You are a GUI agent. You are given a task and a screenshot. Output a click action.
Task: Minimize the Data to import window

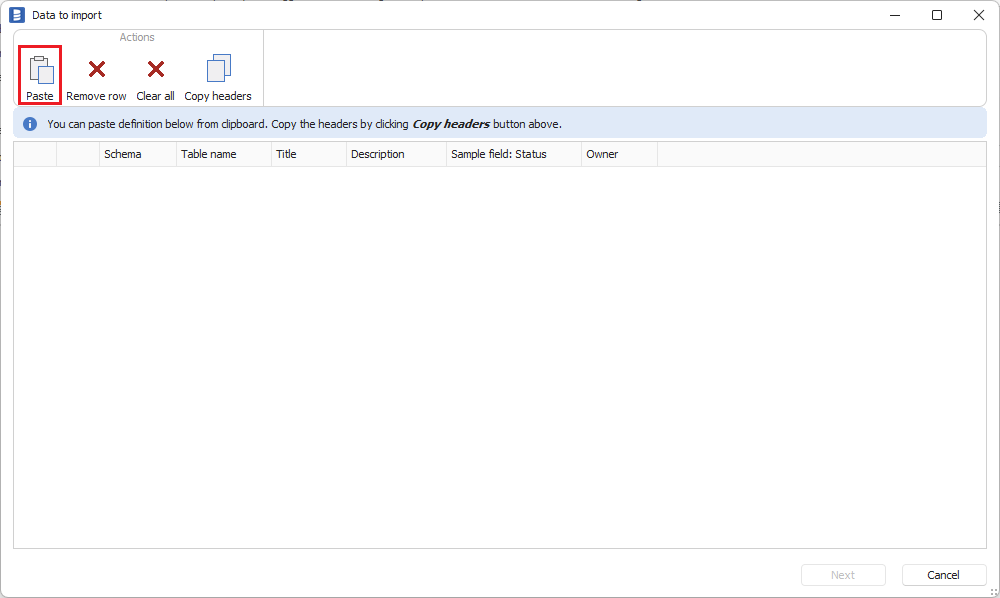(893, 15)
